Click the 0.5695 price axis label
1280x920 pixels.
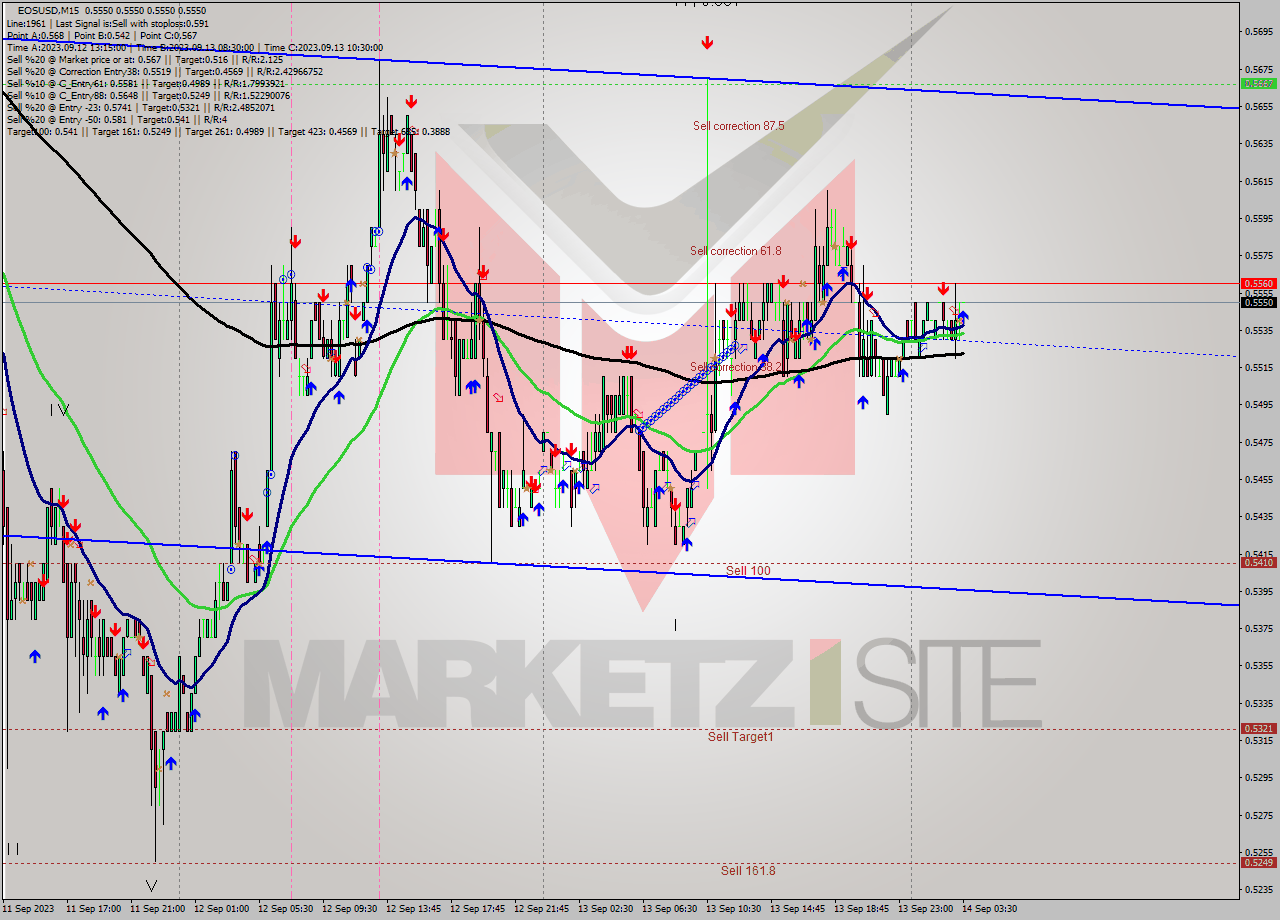click(1257, 31)
